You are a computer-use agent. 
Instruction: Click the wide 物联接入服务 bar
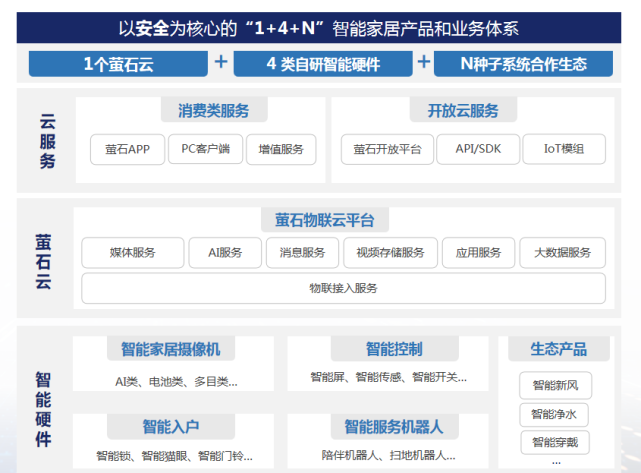pyautogui.click(x=343, y=288)
